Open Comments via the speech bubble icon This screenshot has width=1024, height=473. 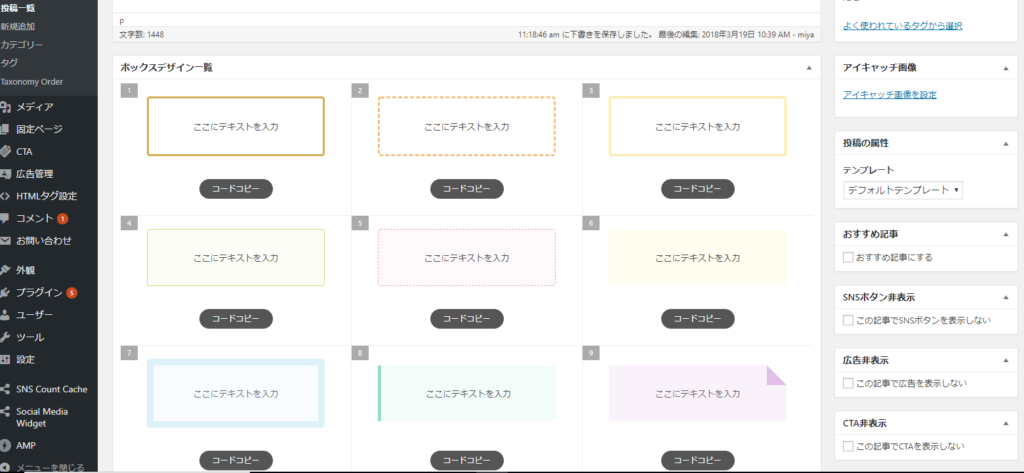pos(5,218)
